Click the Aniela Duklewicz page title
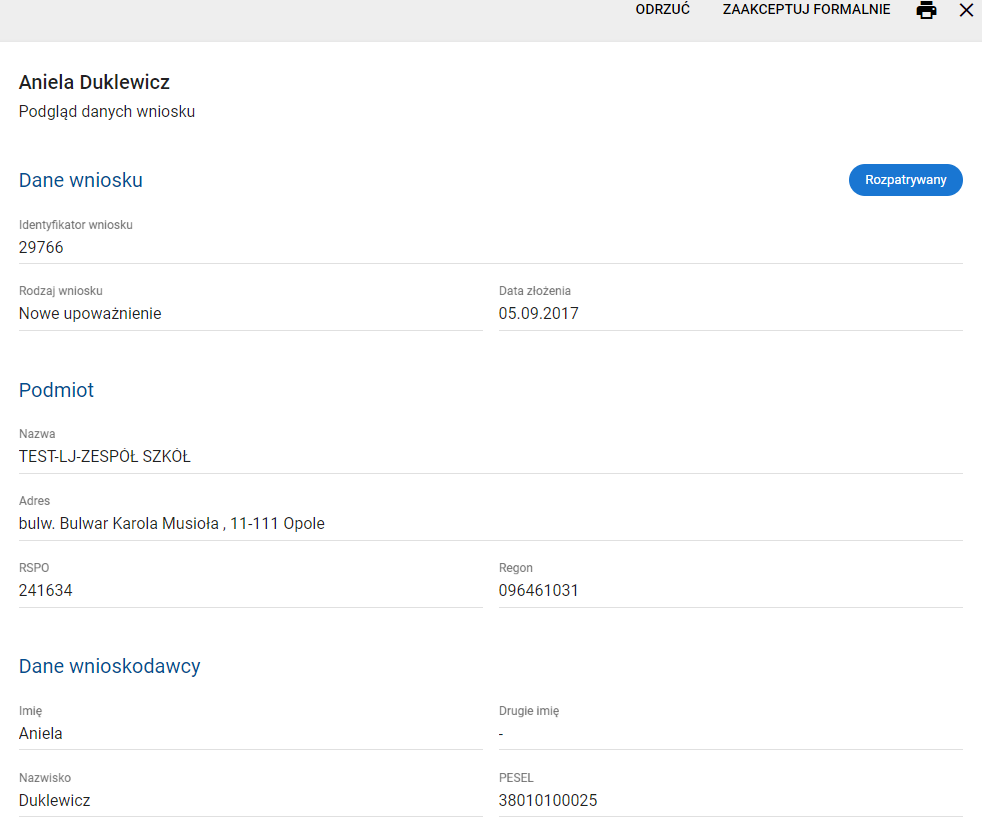 pyautogui.click(x=94, y=82)
